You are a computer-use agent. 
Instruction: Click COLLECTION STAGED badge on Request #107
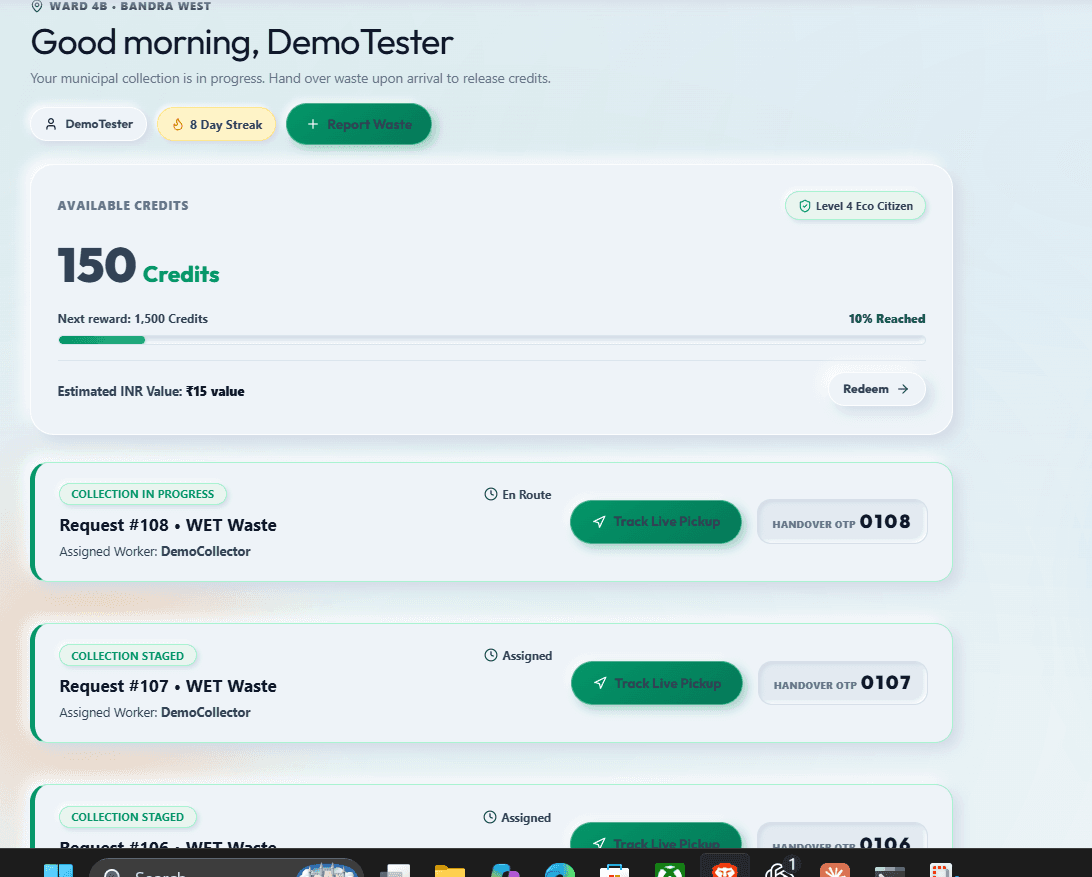point(127,656)
